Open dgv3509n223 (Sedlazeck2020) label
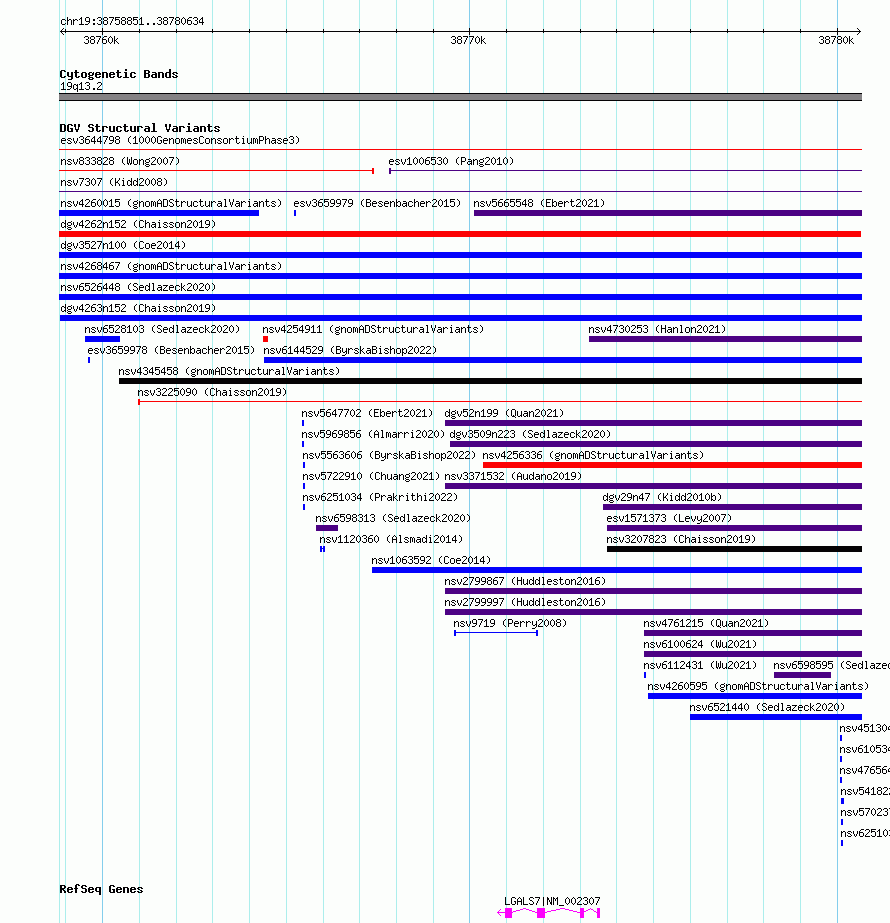 [530, 434]
